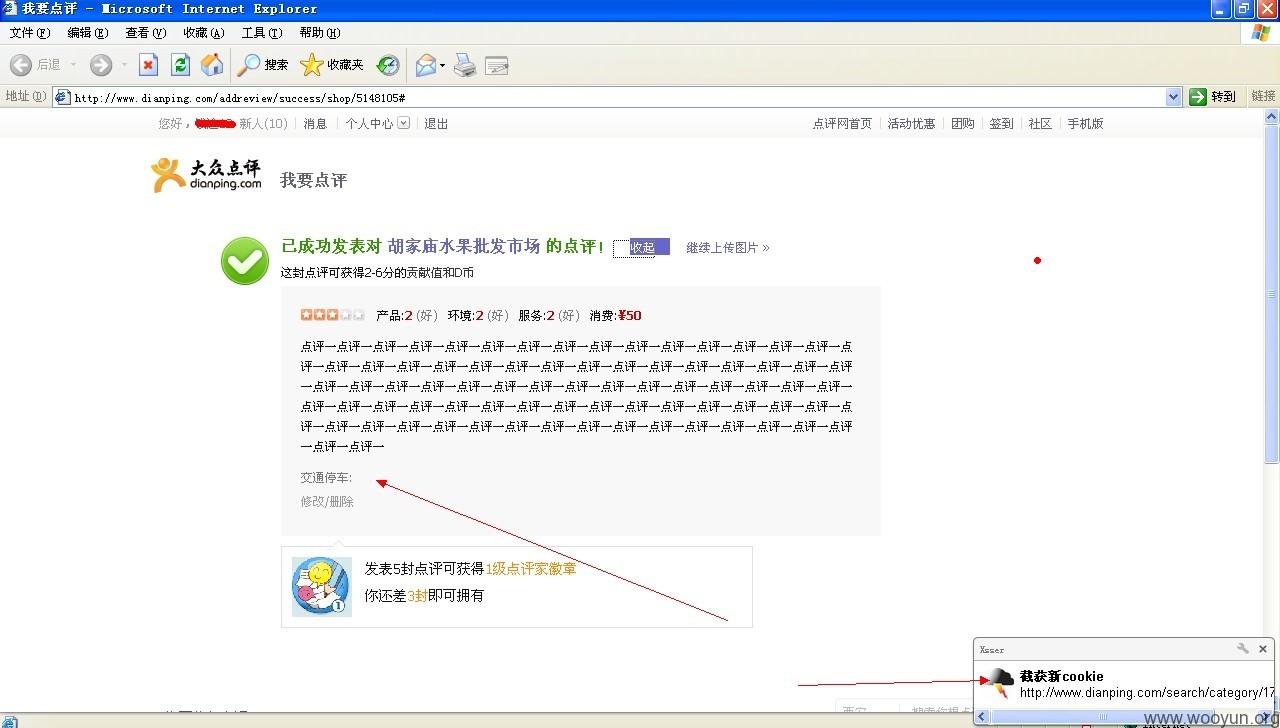1280x728 pixels.
Task: Open the 查看(V) menu
Action: coord(146,33)
